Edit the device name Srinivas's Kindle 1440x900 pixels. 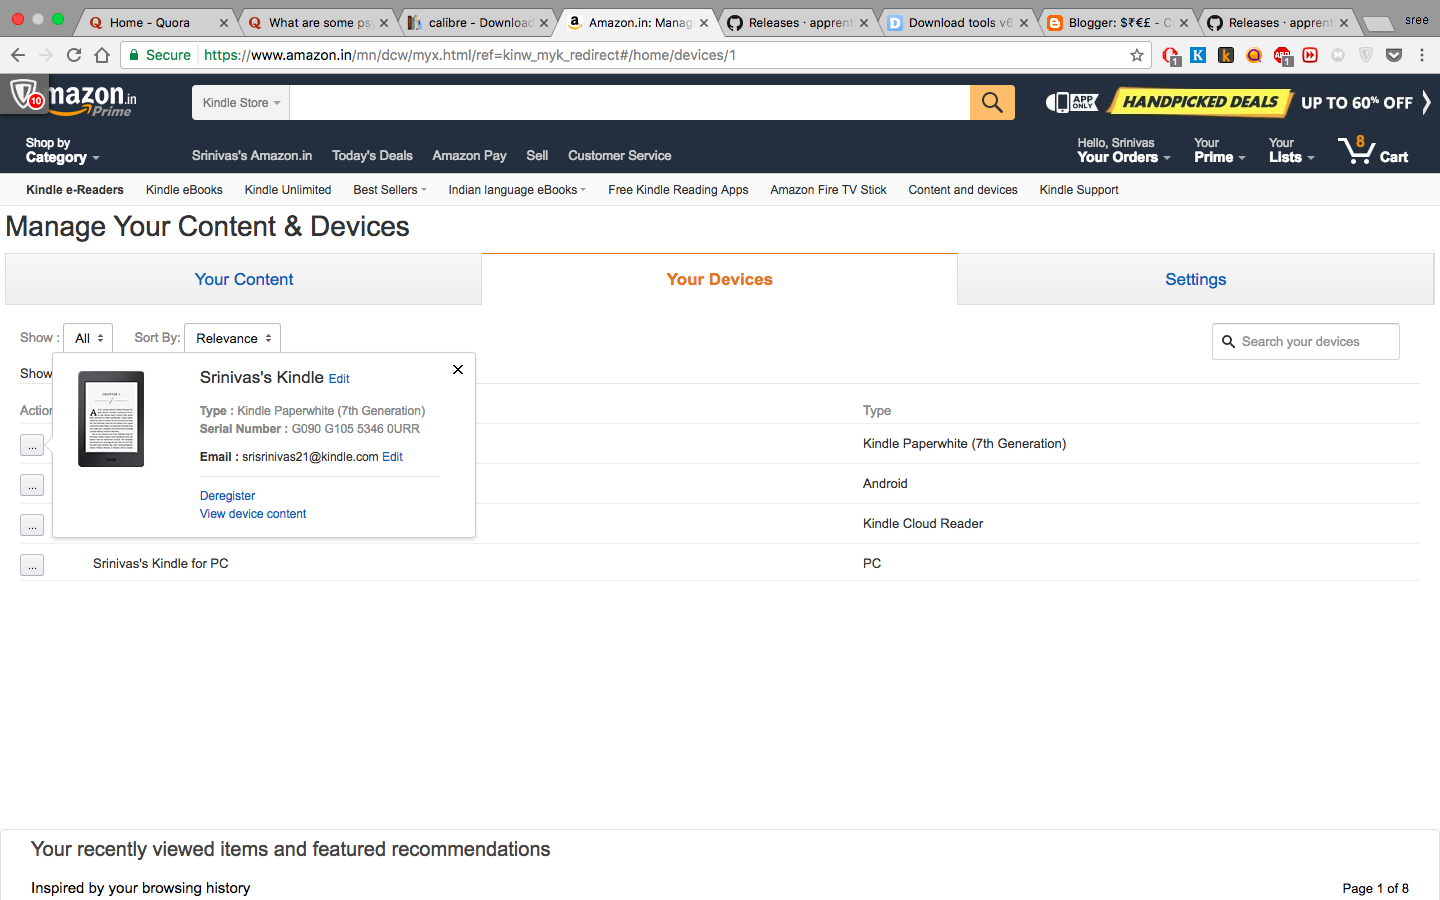click(x=339, y=379)
